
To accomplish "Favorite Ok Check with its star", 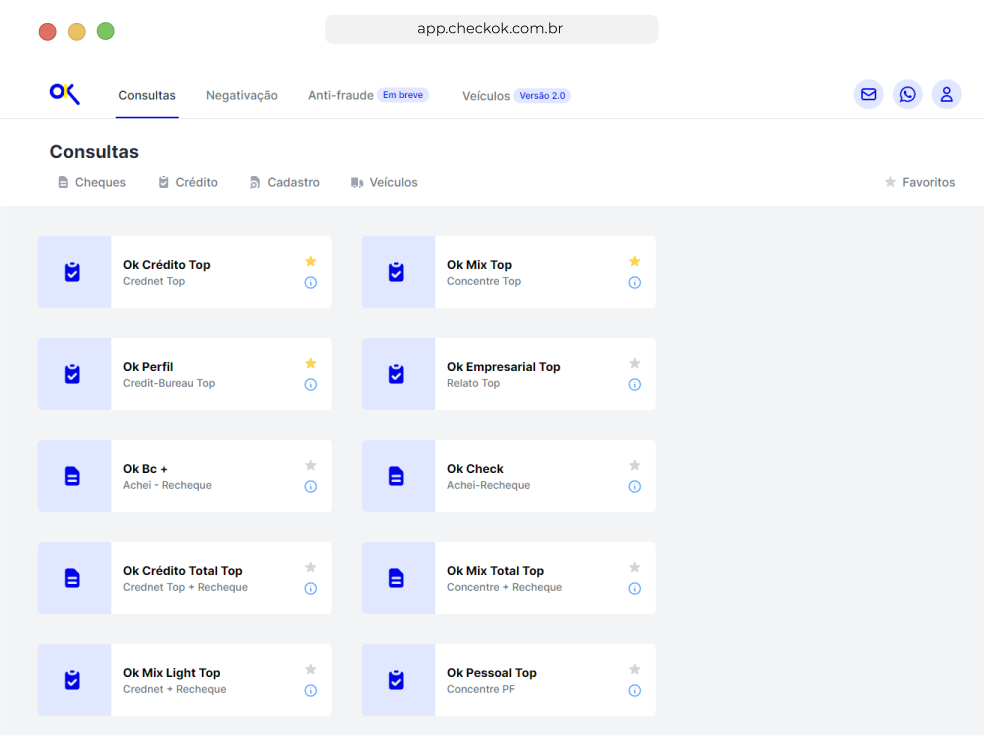I will pyautogui.click(x=634, y=465).
